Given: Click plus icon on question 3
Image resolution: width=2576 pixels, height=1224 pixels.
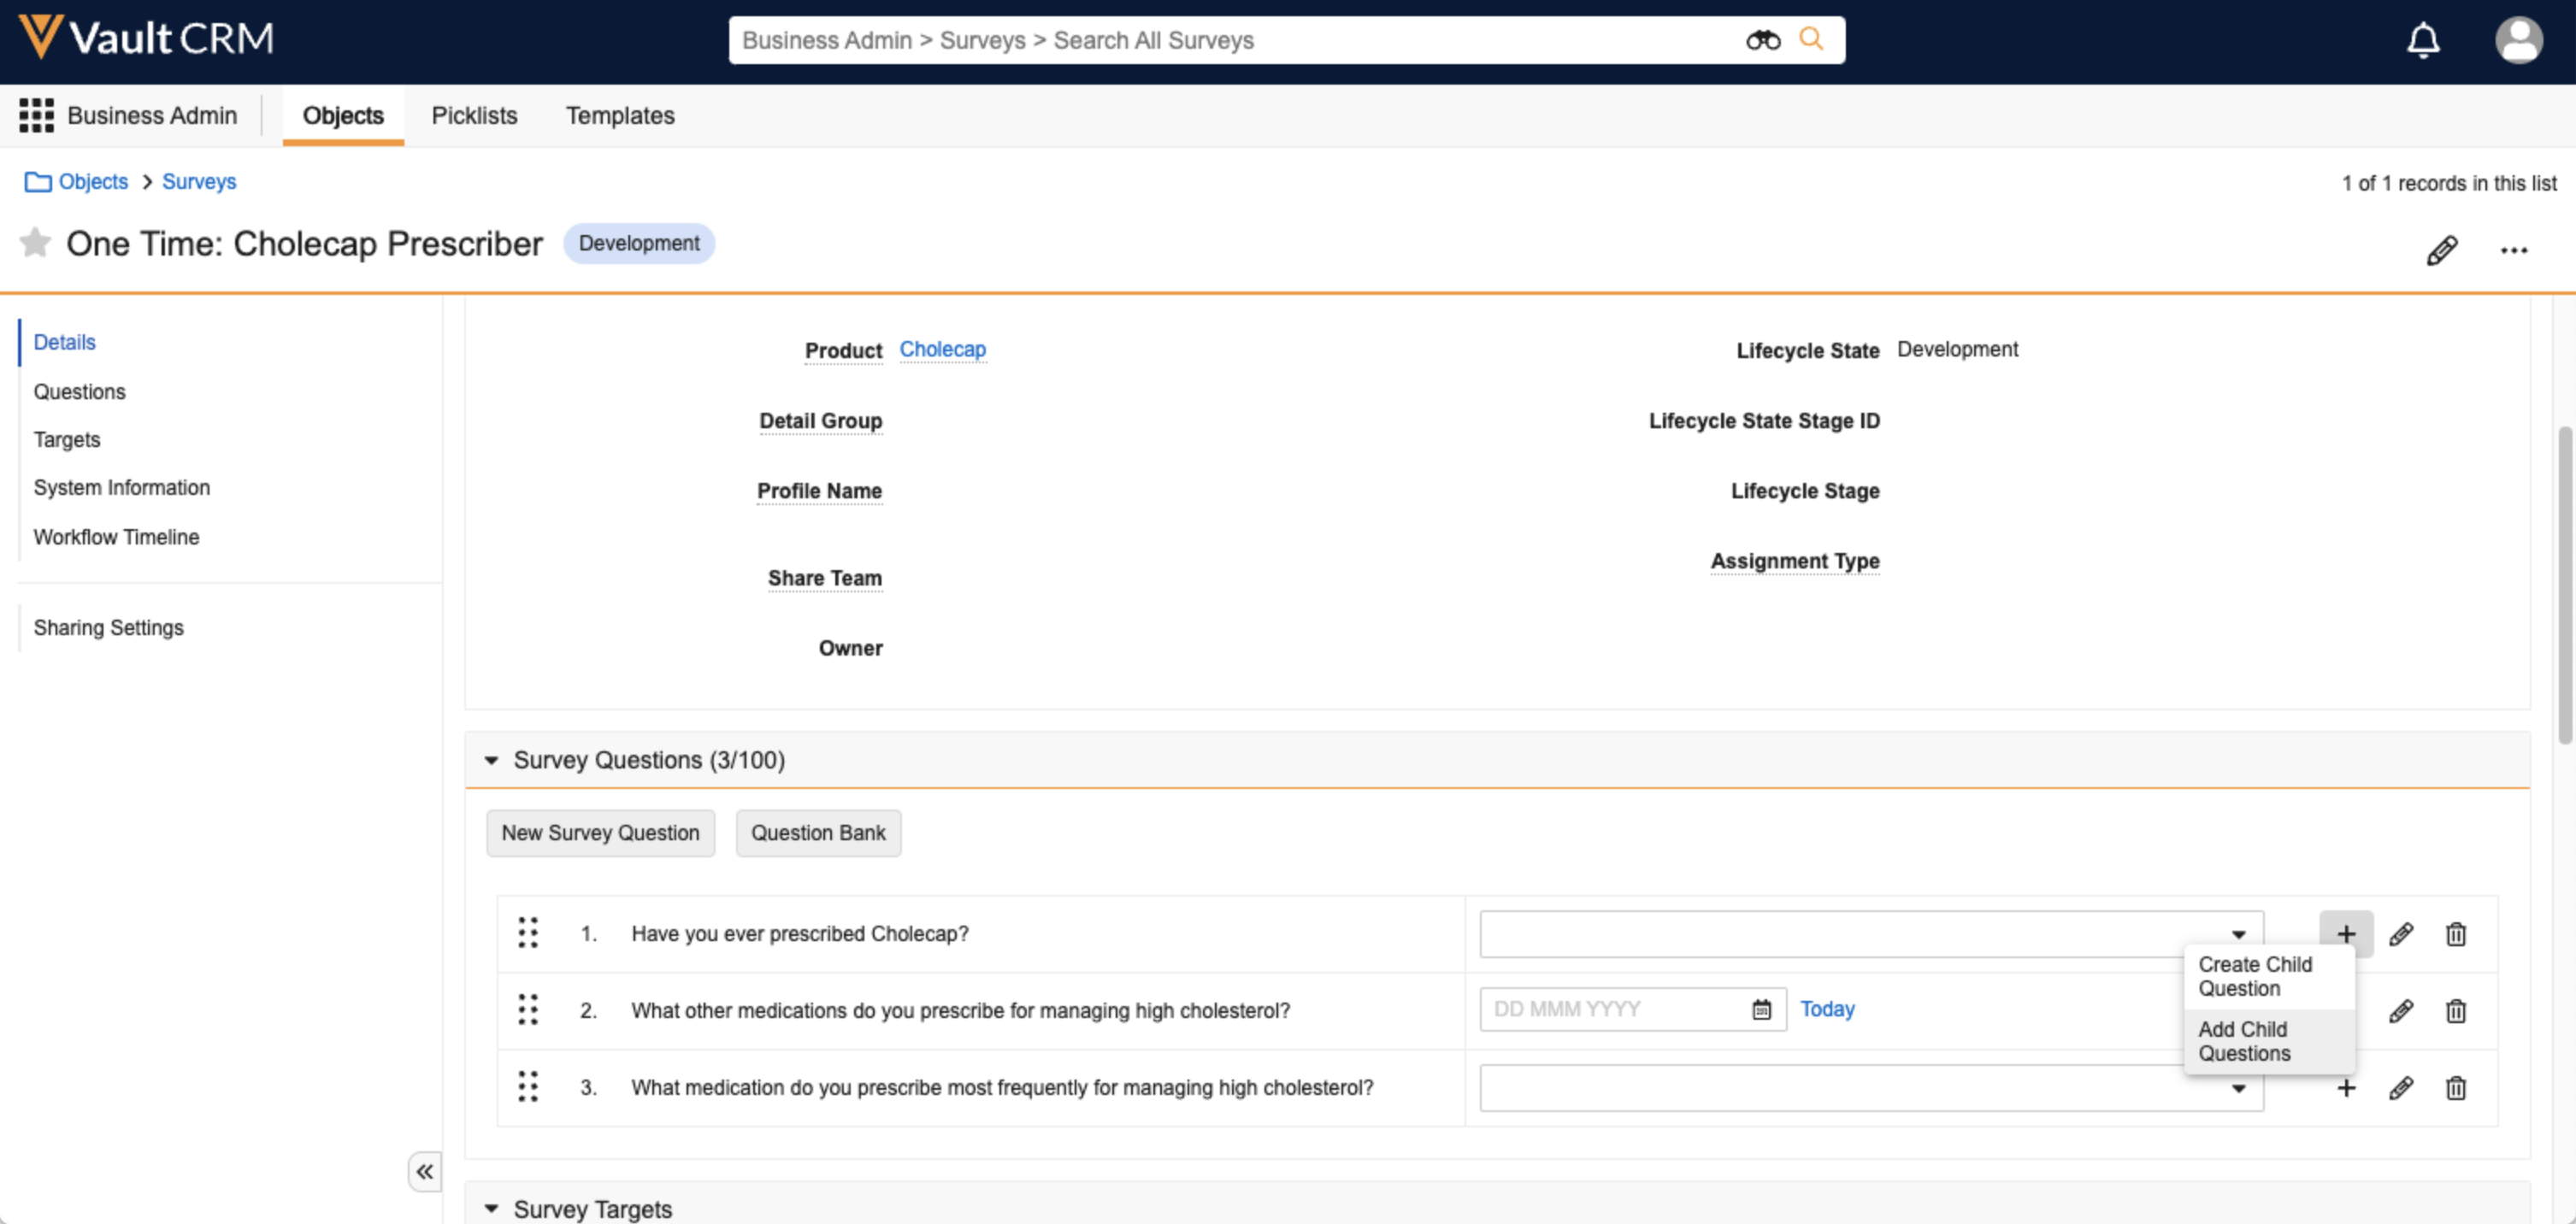Looking at the screenshot, I should pos(2346,1088).
